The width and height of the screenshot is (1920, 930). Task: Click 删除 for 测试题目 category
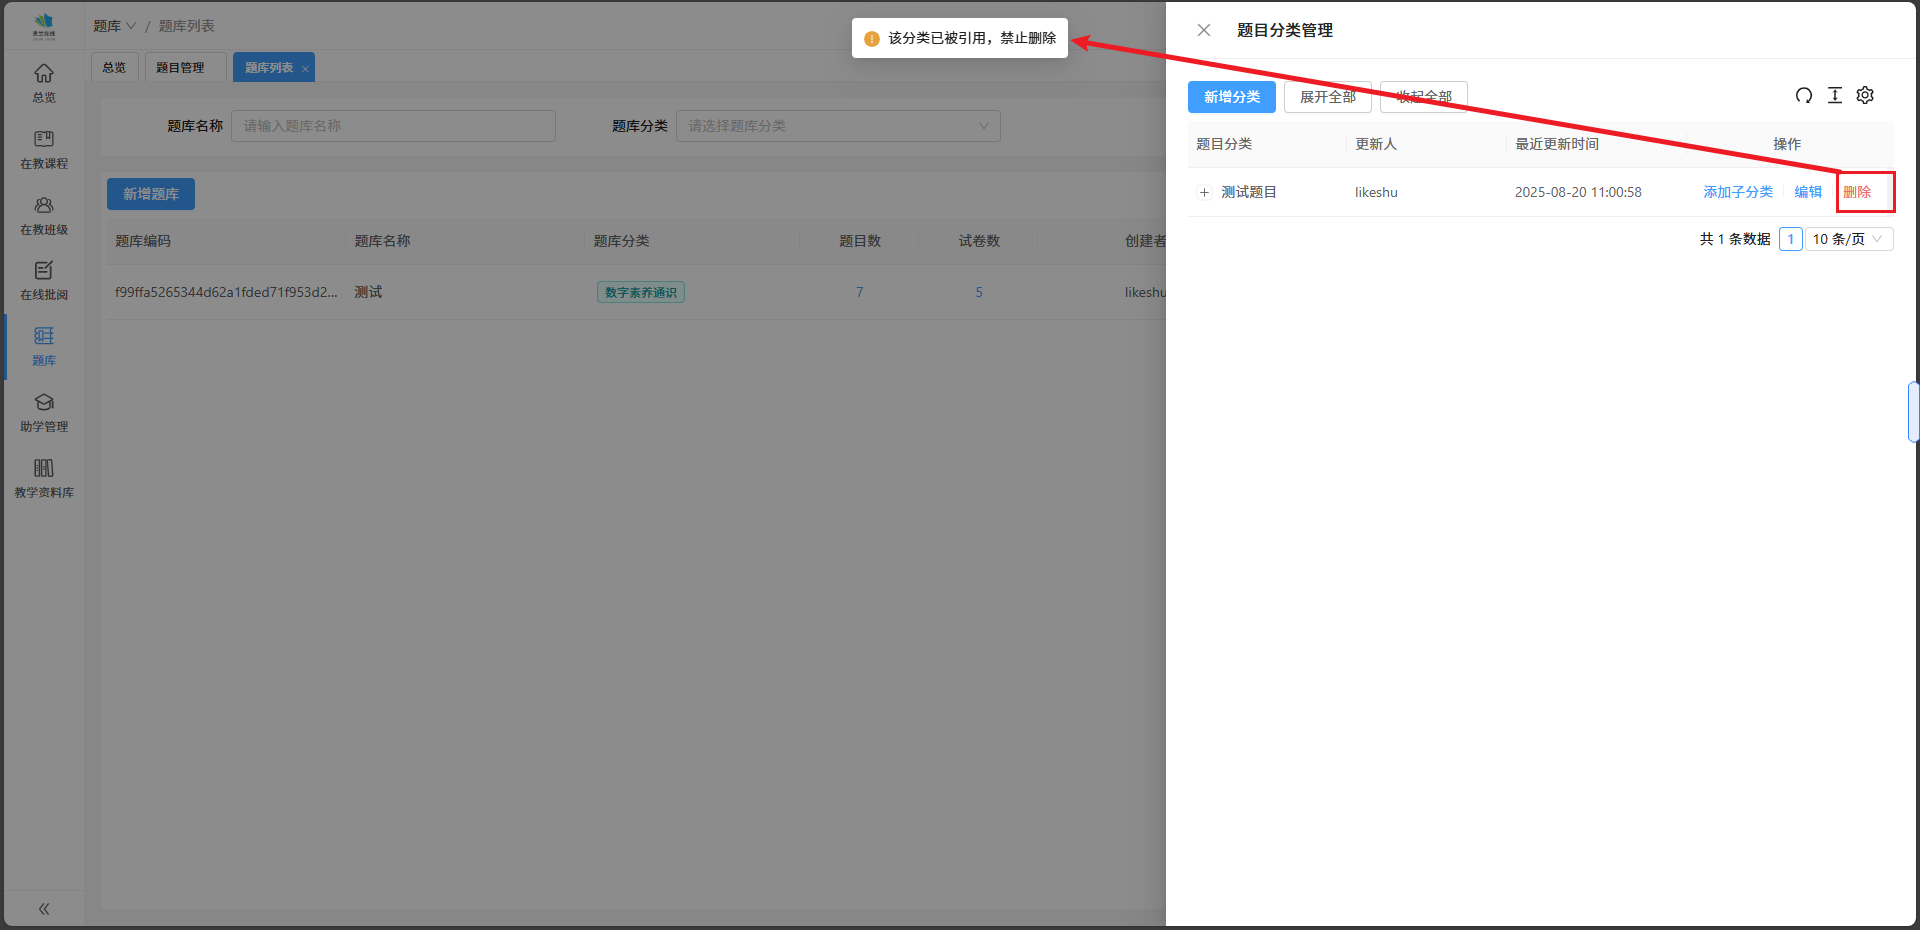1857,192
